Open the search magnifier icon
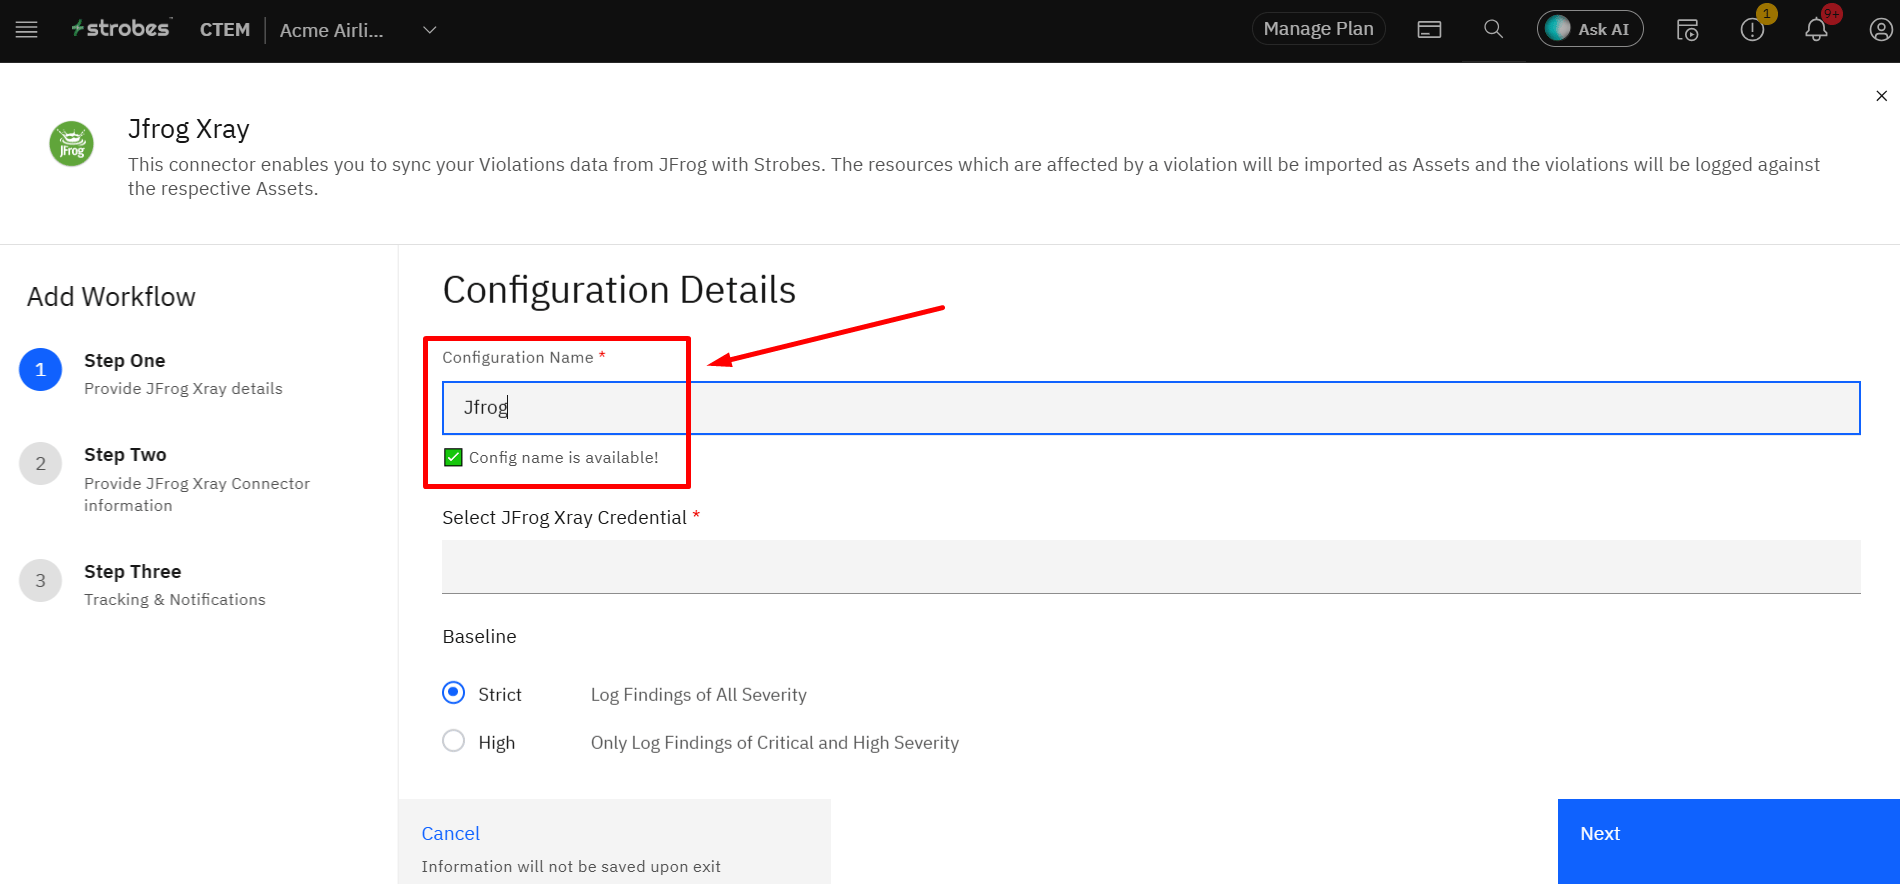This screenshot has width=1900, height=884. point(1493,29)
